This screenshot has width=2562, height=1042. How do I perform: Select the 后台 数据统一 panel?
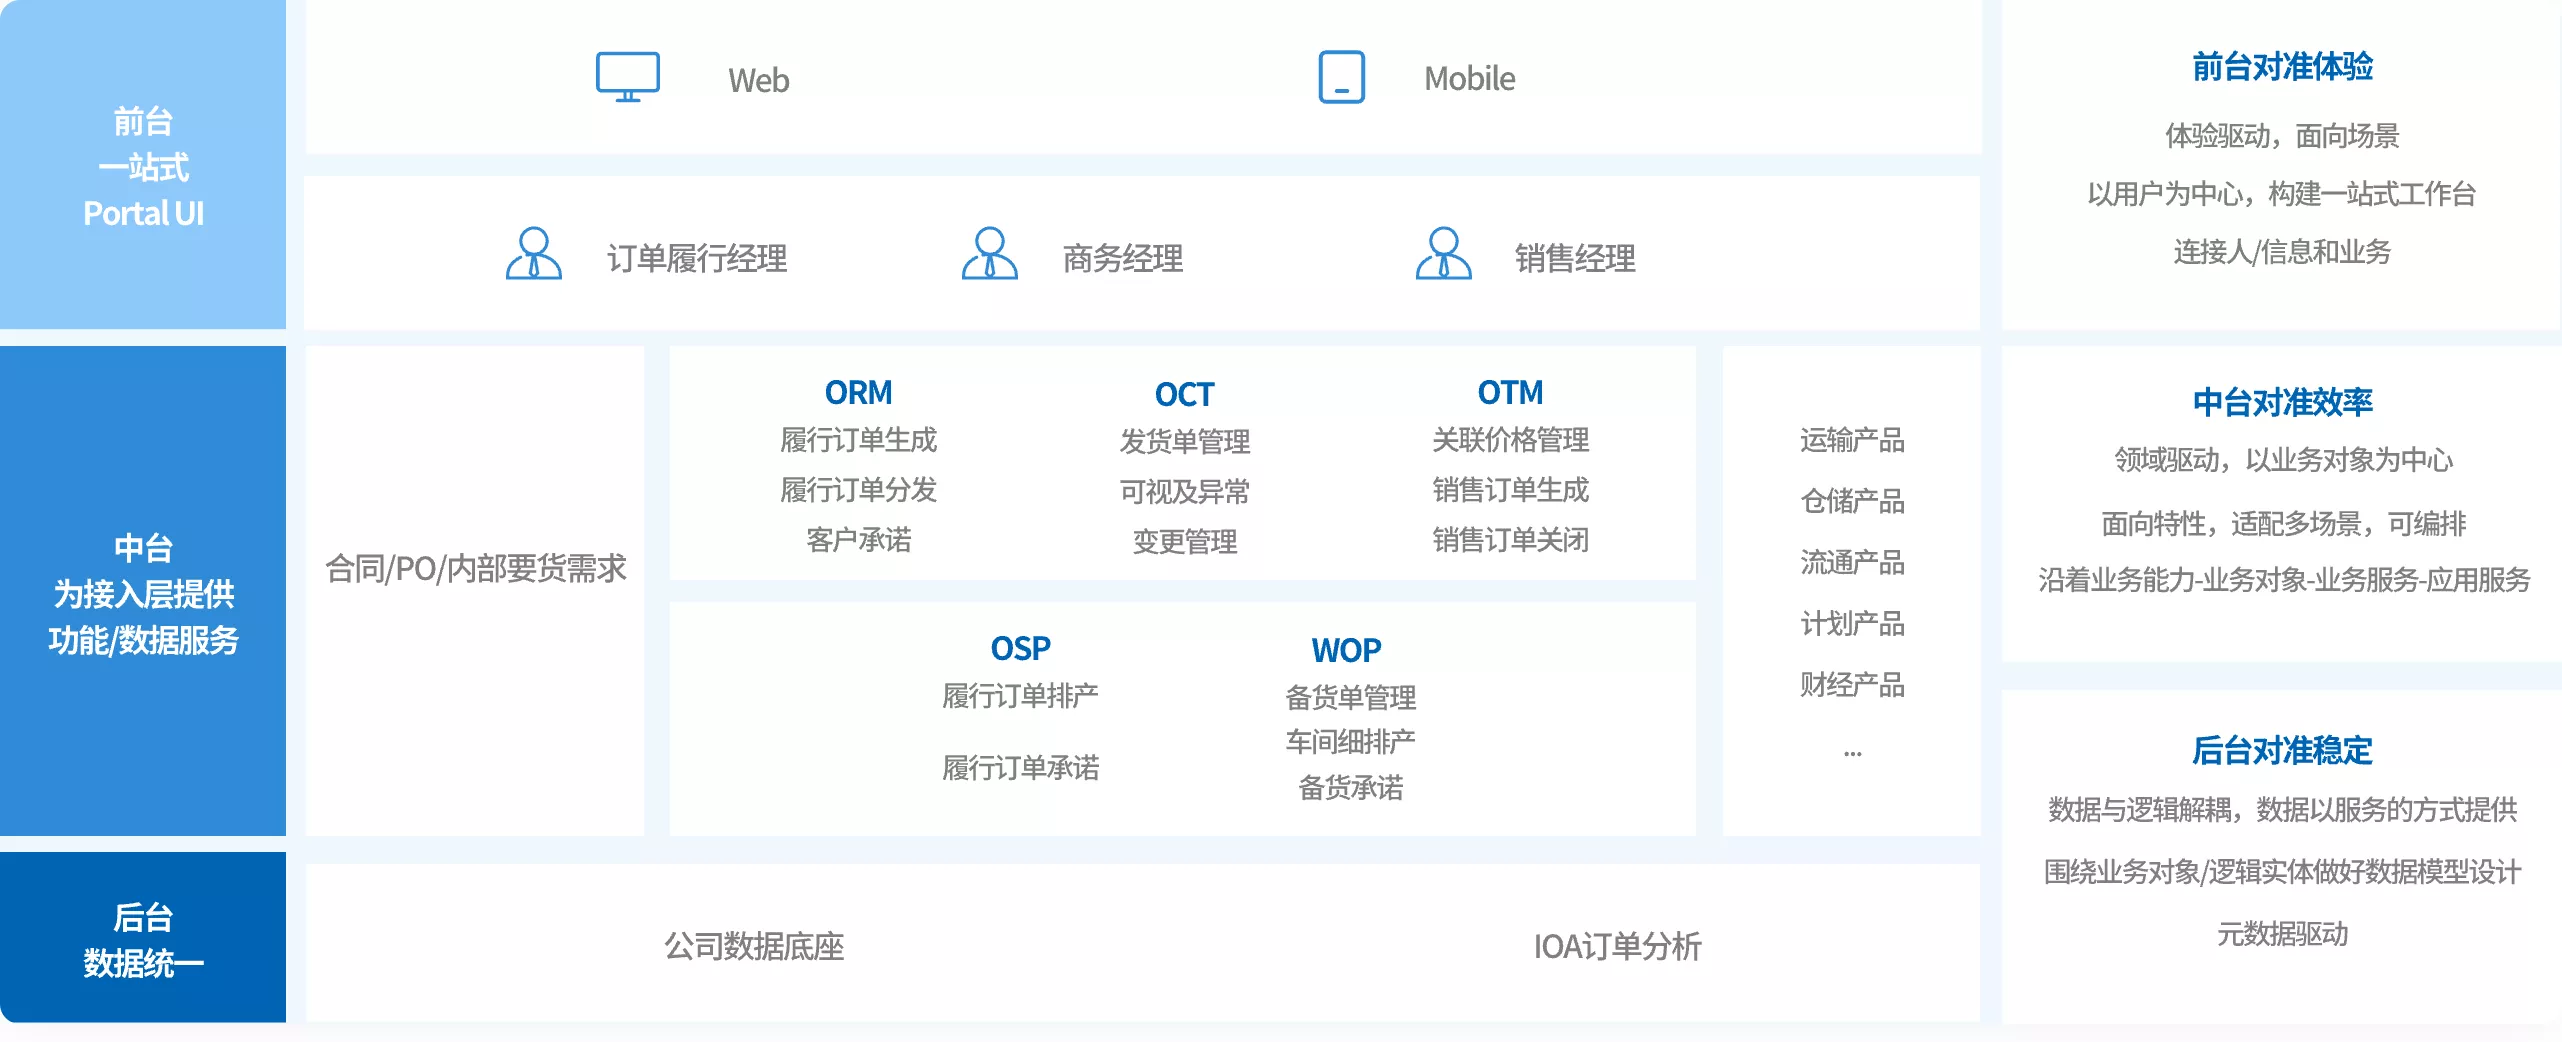[143, 938]
